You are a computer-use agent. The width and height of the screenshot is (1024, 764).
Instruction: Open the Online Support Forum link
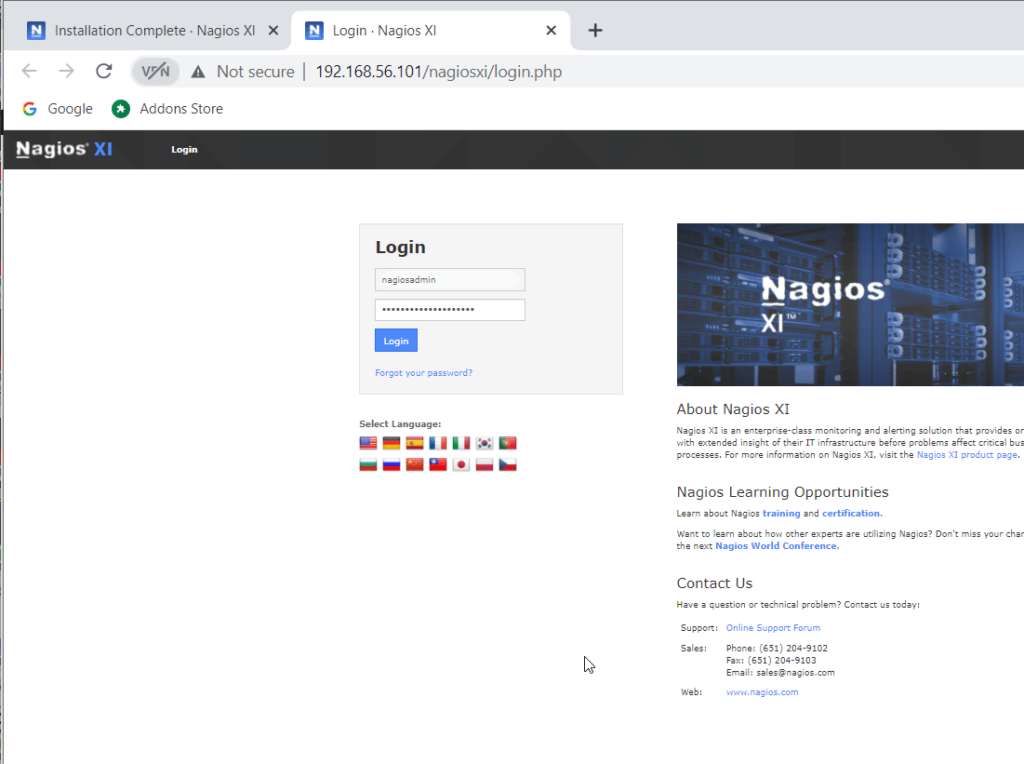tap(773, 628)
